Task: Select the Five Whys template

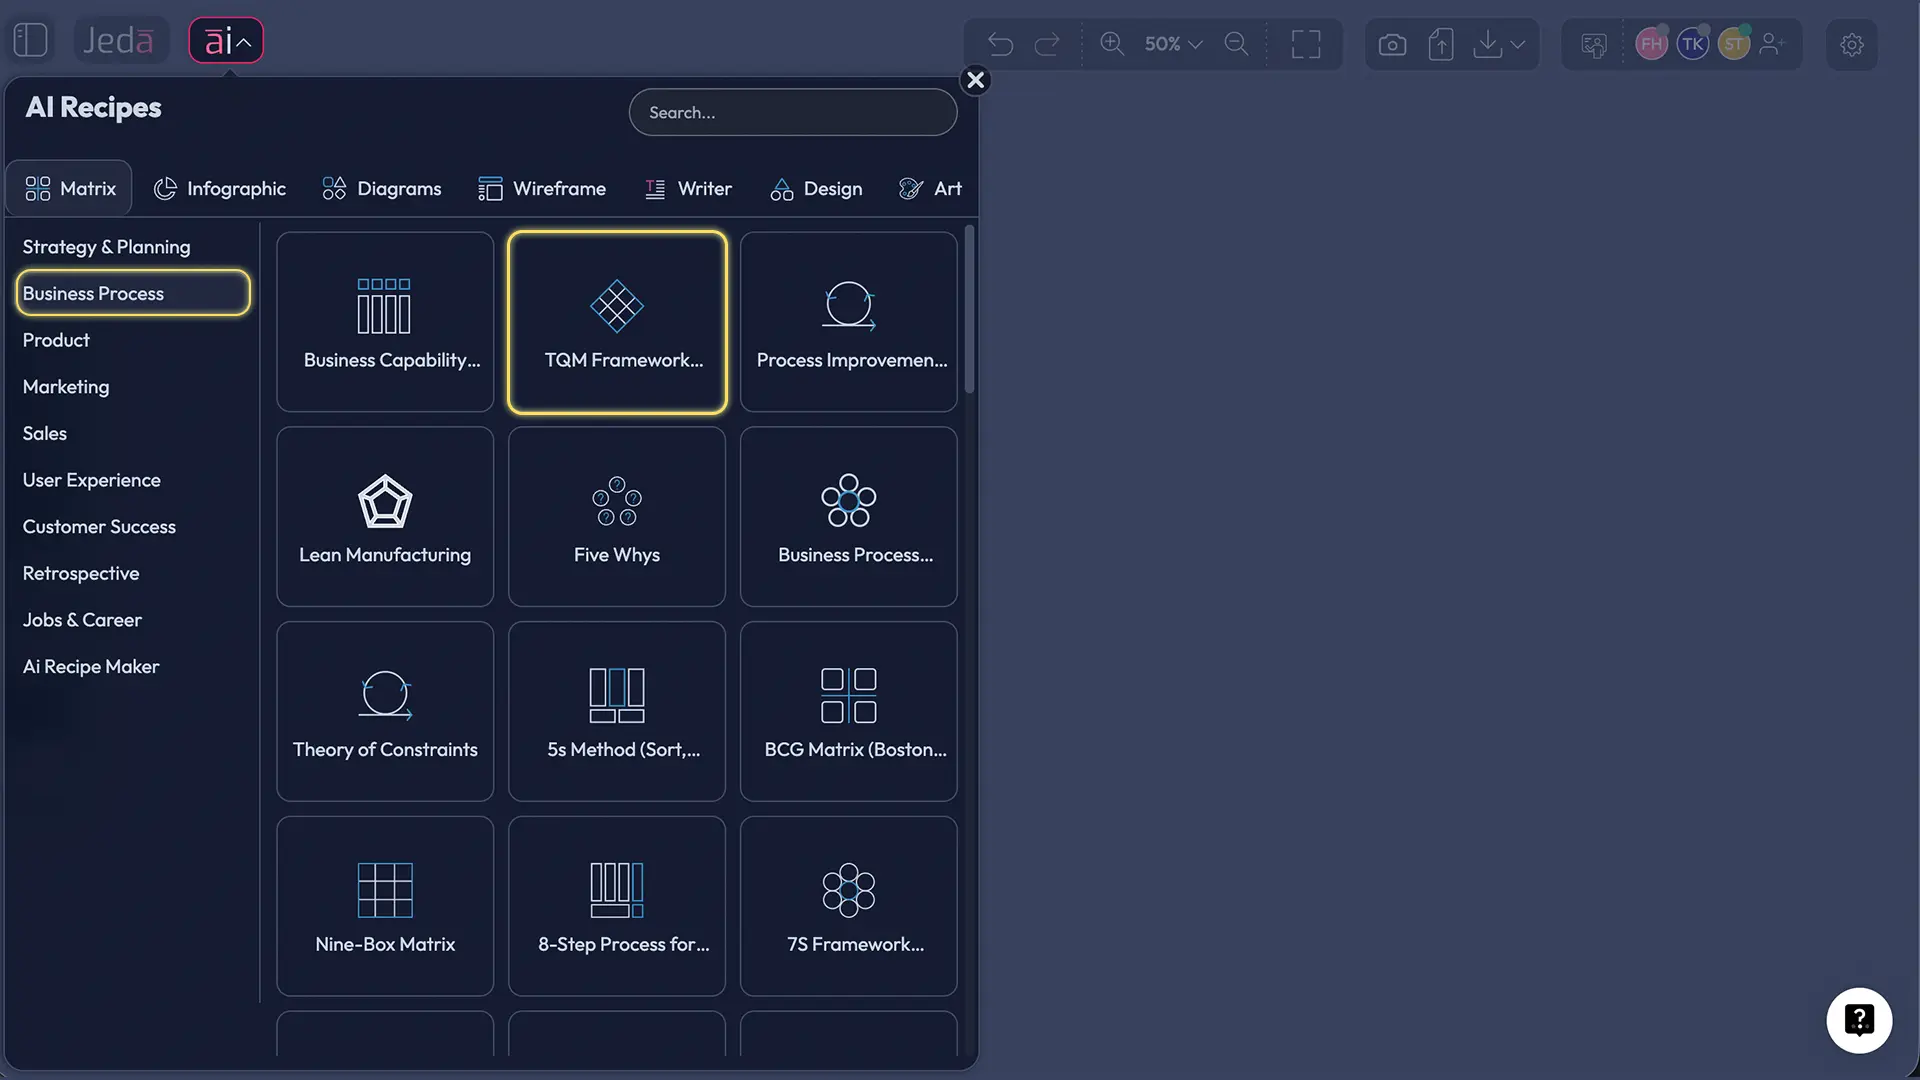Action: point(617,517)
